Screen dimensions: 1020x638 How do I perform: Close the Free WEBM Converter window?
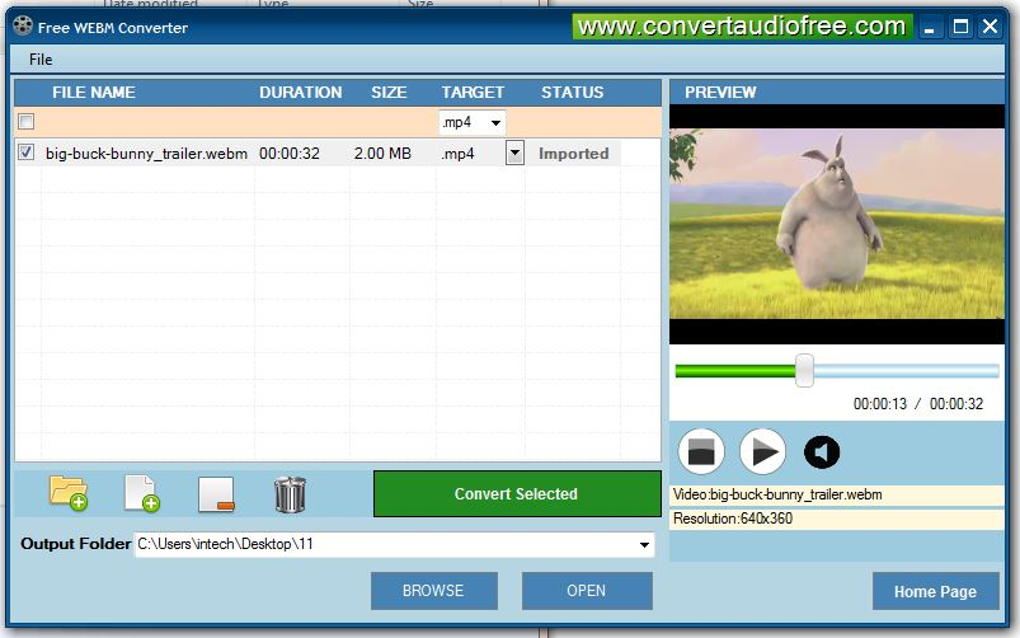[x=990, y=27]
